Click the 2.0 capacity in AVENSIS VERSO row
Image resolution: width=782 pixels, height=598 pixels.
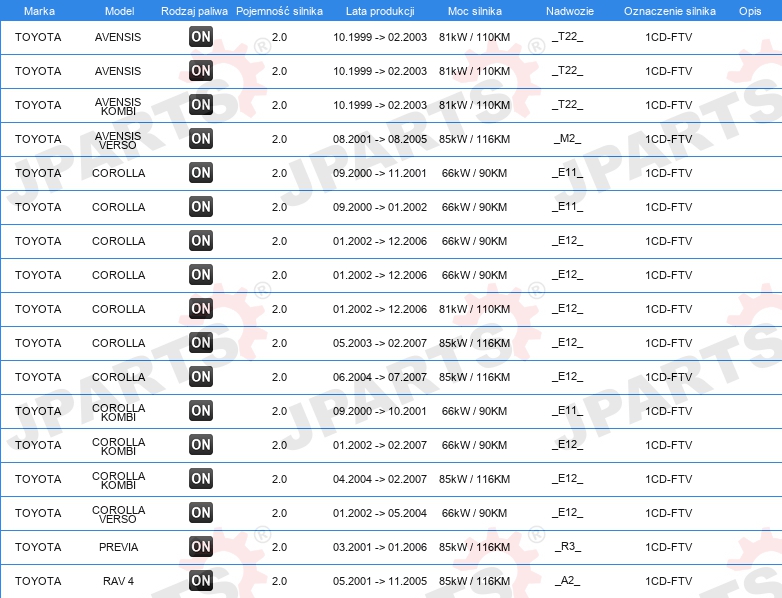pos(279,139)
